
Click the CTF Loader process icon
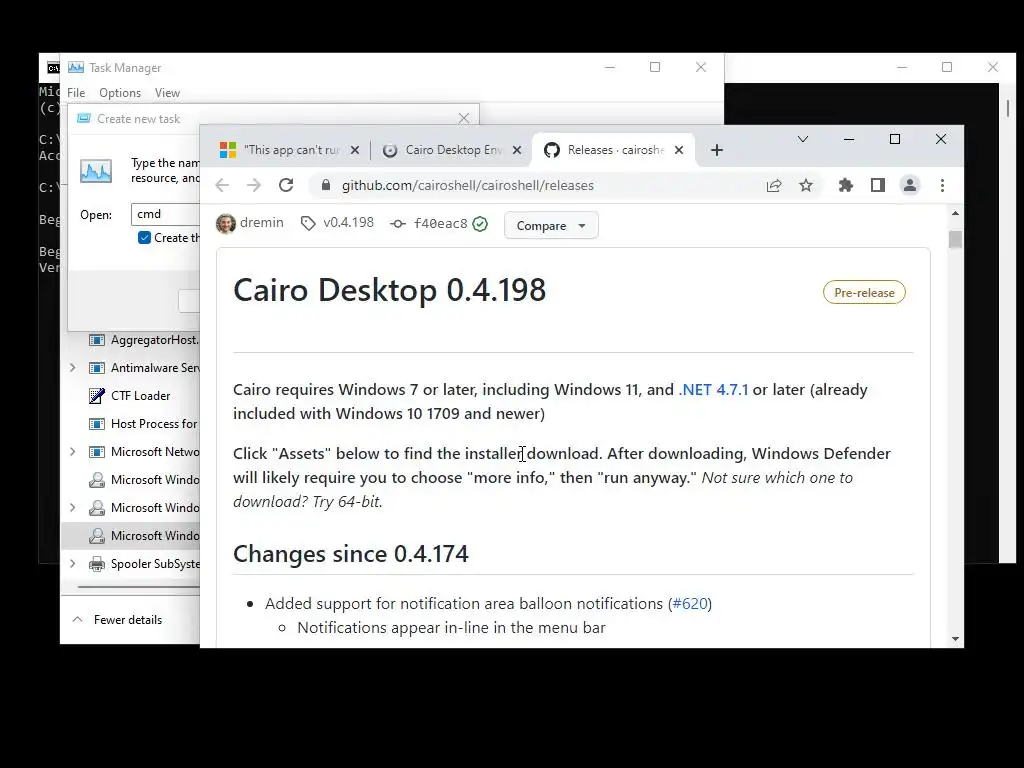pyautogui.click(x=97, y=396)
